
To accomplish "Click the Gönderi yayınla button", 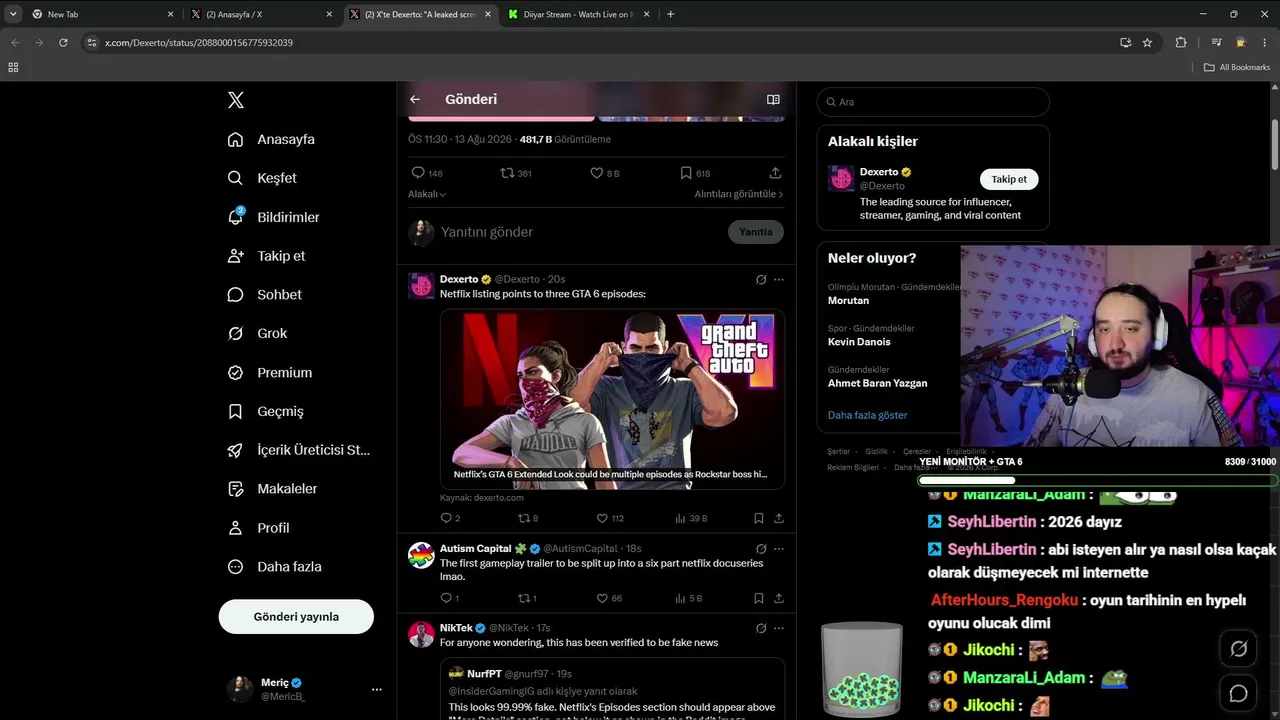I will point(296,617).
